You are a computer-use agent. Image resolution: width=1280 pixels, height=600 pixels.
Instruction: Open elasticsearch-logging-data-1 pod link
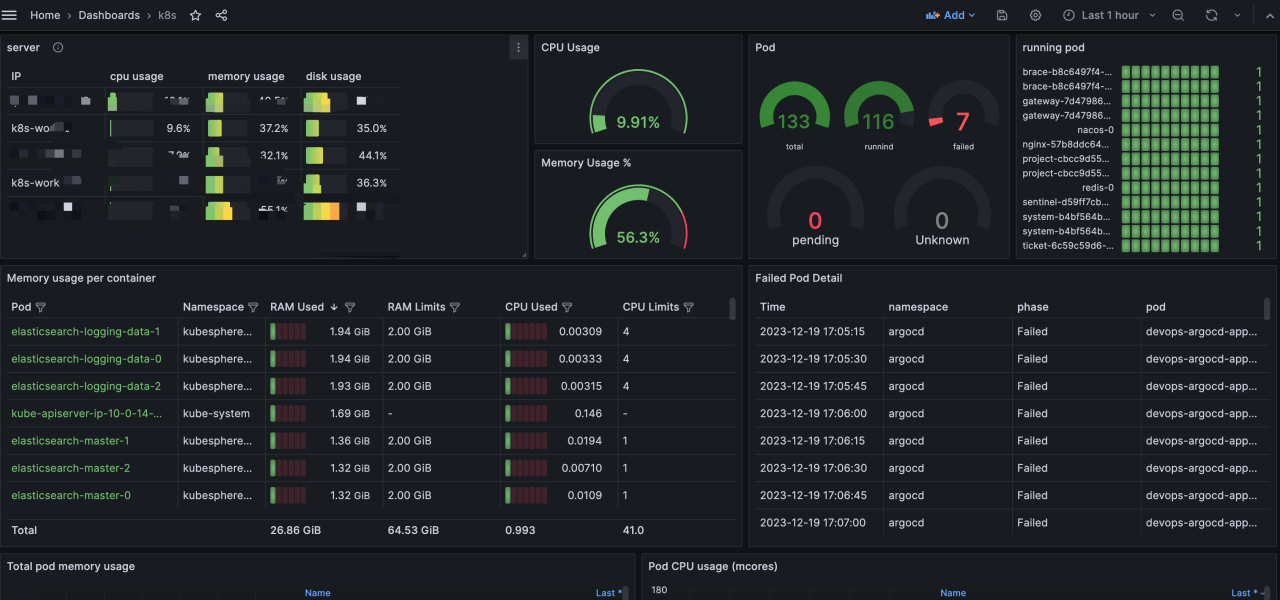[86, 331]
